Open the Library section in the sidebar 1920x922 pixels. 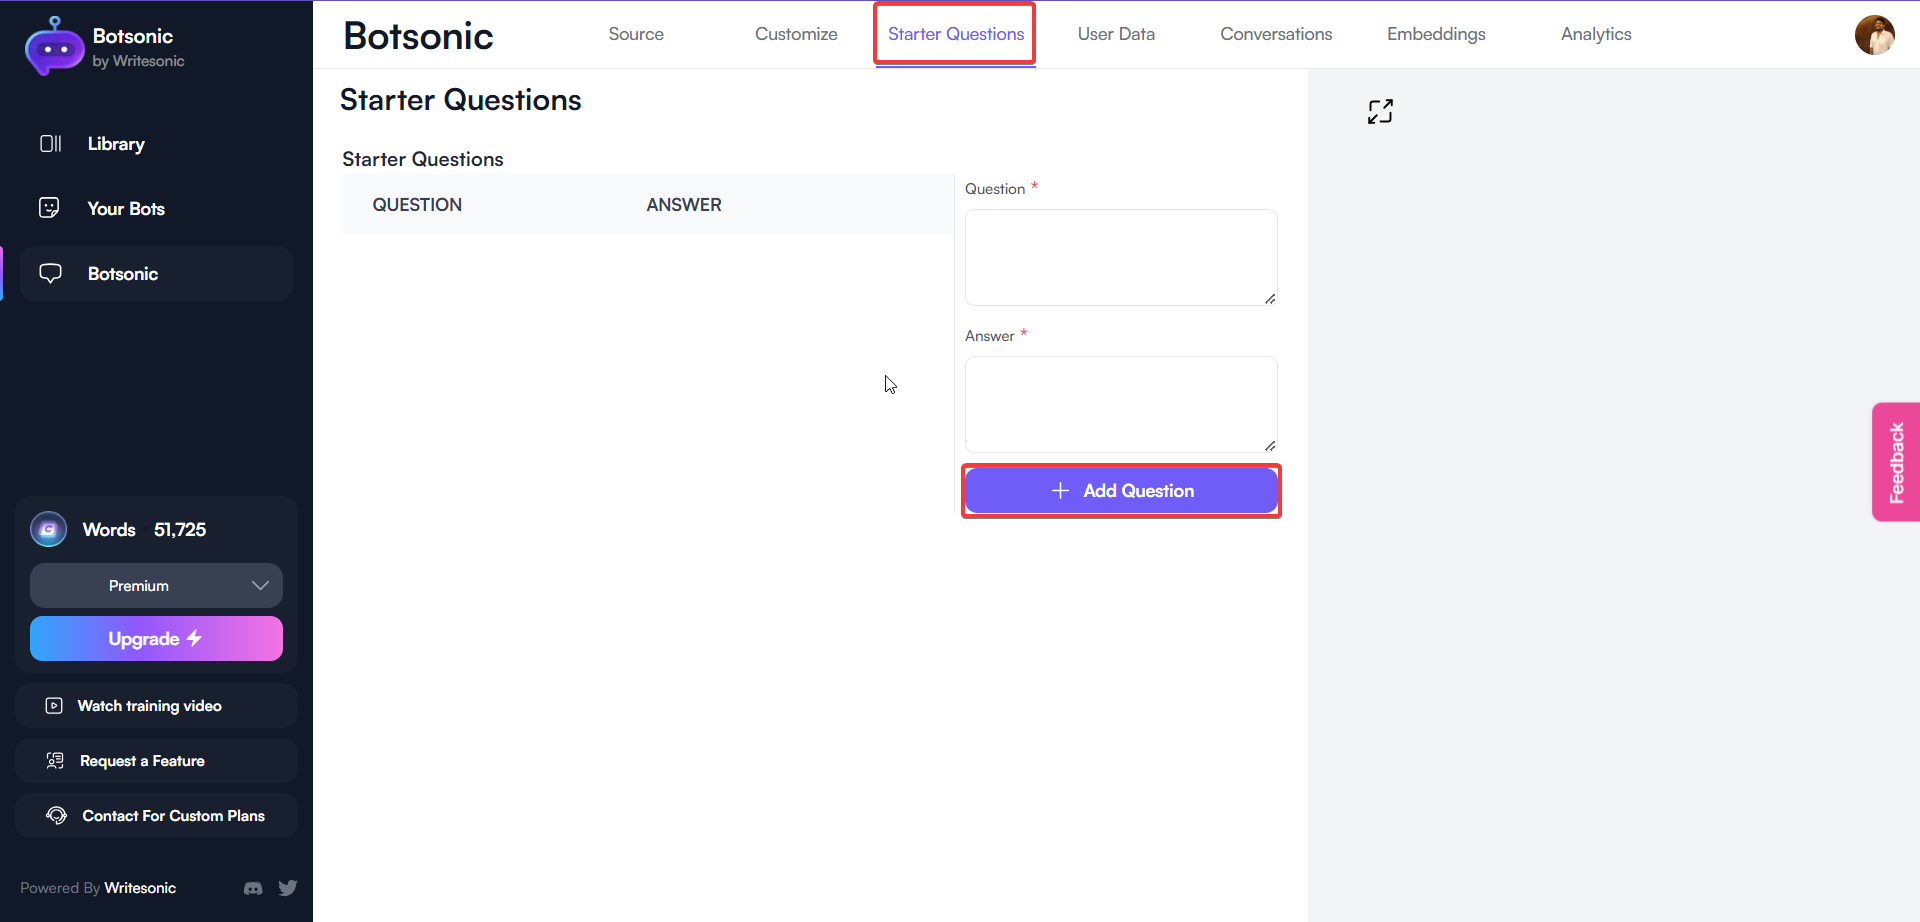pos(115,143)
